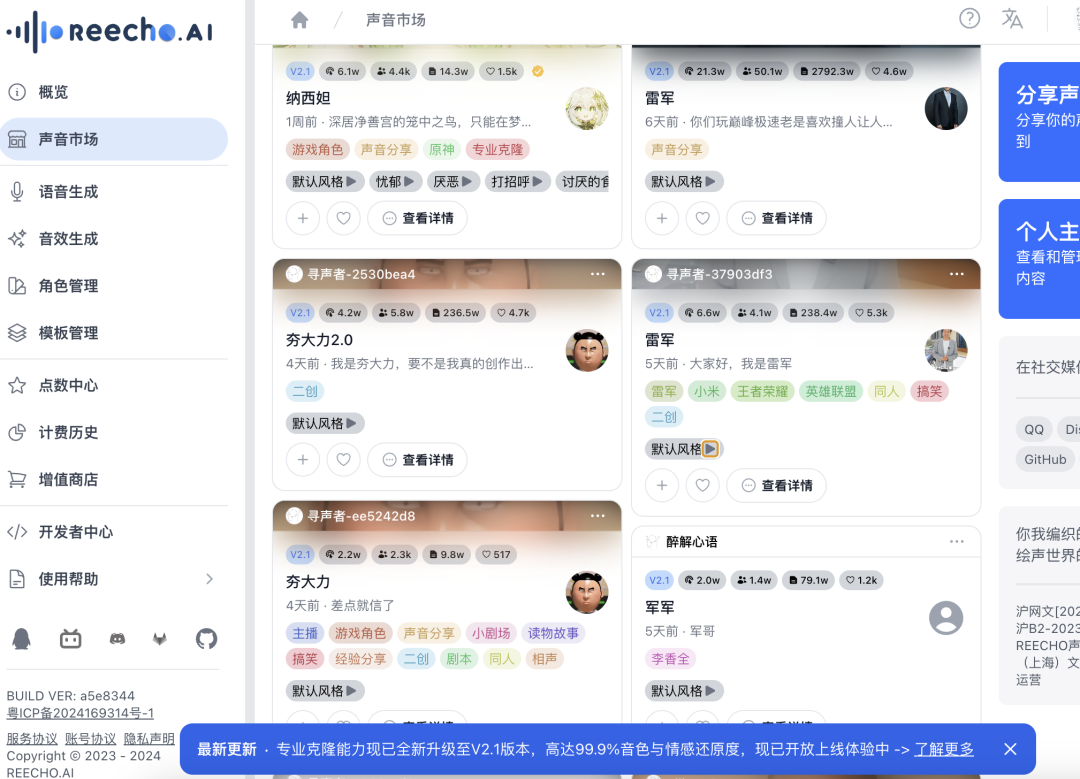Follow the 了解更多 link in banner
Image resolution: width=1080 pixels, height=779 pixels.
[x=943, y=749]
